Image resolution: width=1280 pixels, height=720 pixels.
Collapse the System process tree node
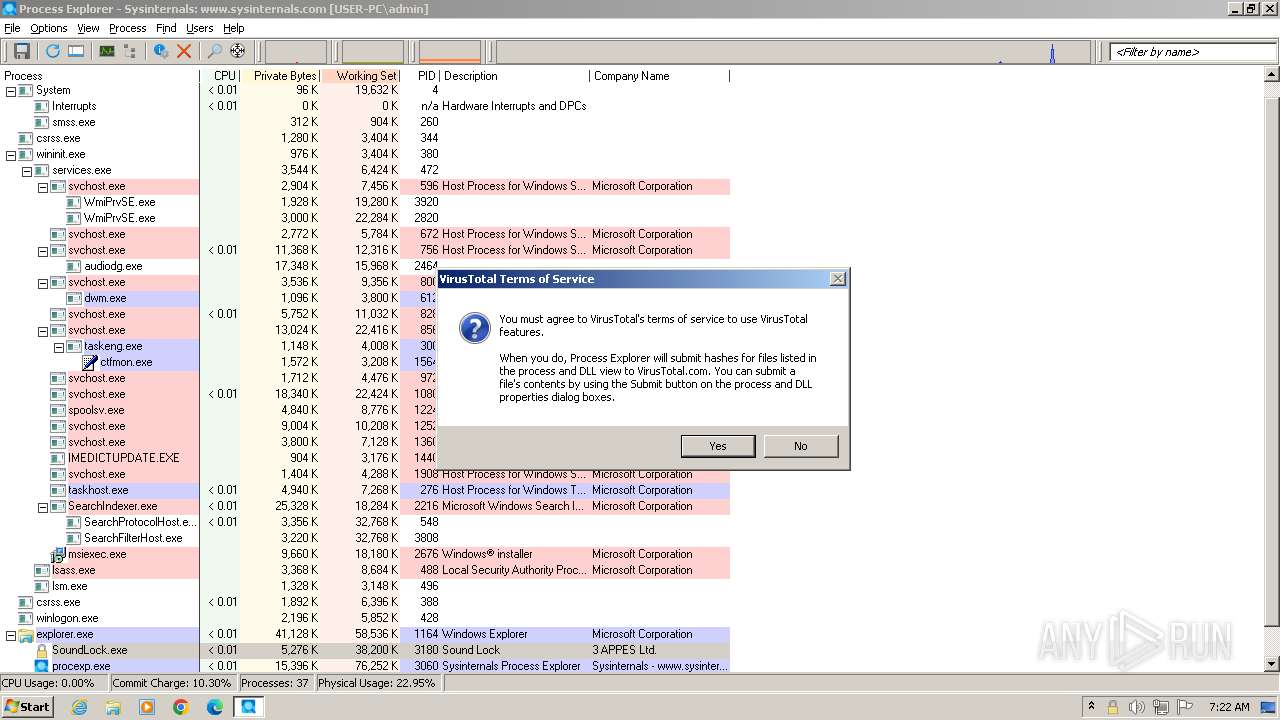click(x=11, y=90)
